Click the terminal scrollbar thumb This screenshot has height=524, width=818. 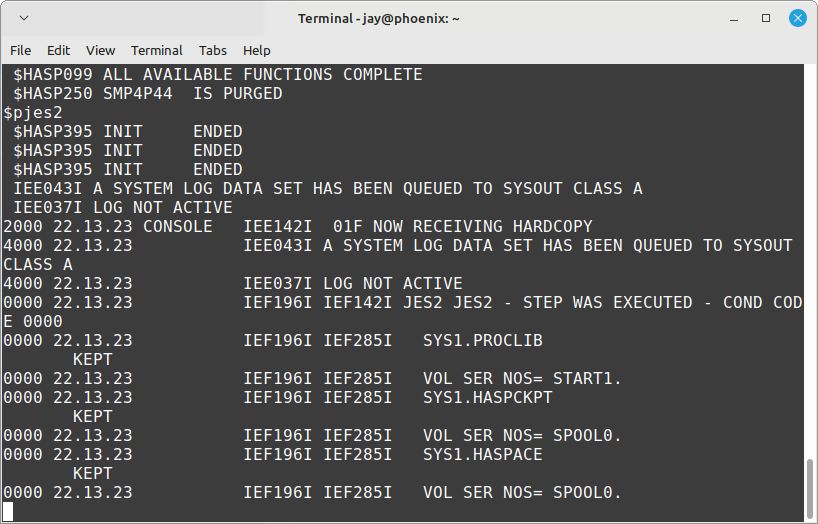810,489
